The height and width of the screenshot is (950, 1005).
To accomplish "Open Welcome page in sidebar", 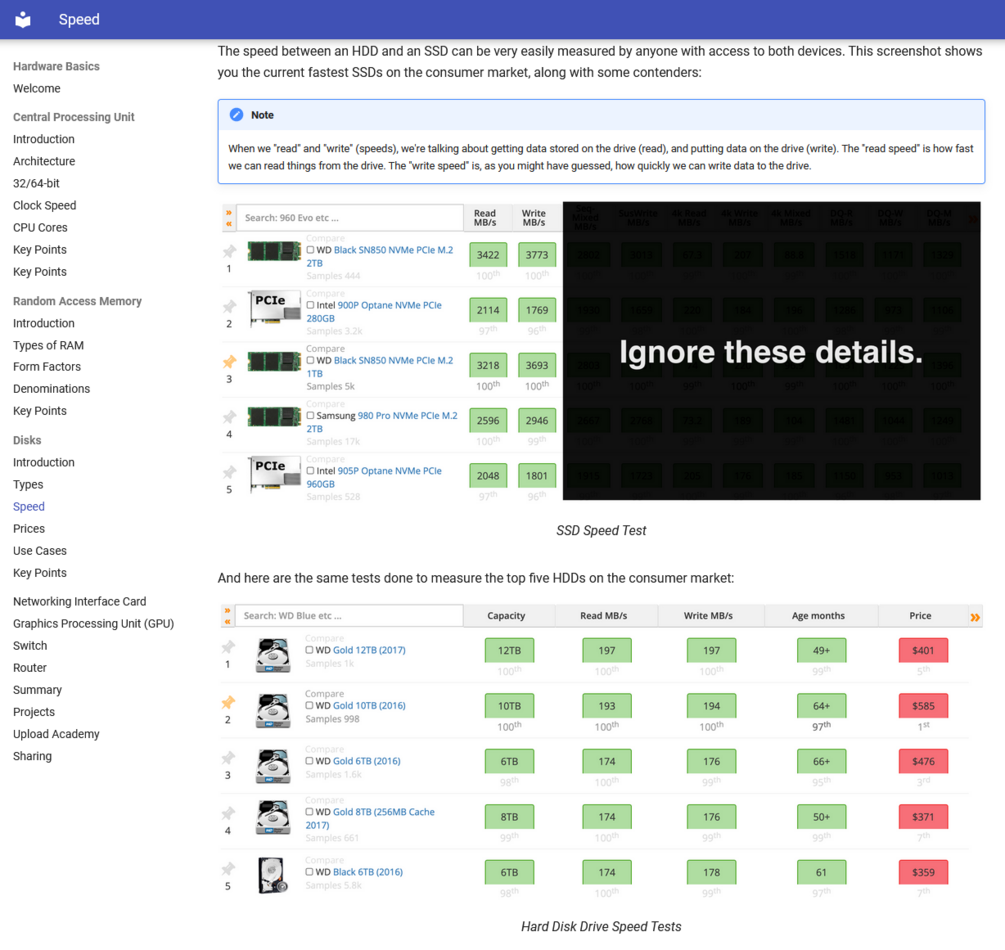I will [37, 88].
